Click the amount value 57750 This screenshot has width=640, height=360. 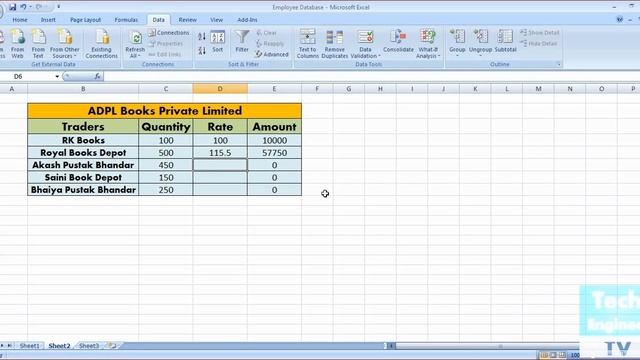point(274,153)
